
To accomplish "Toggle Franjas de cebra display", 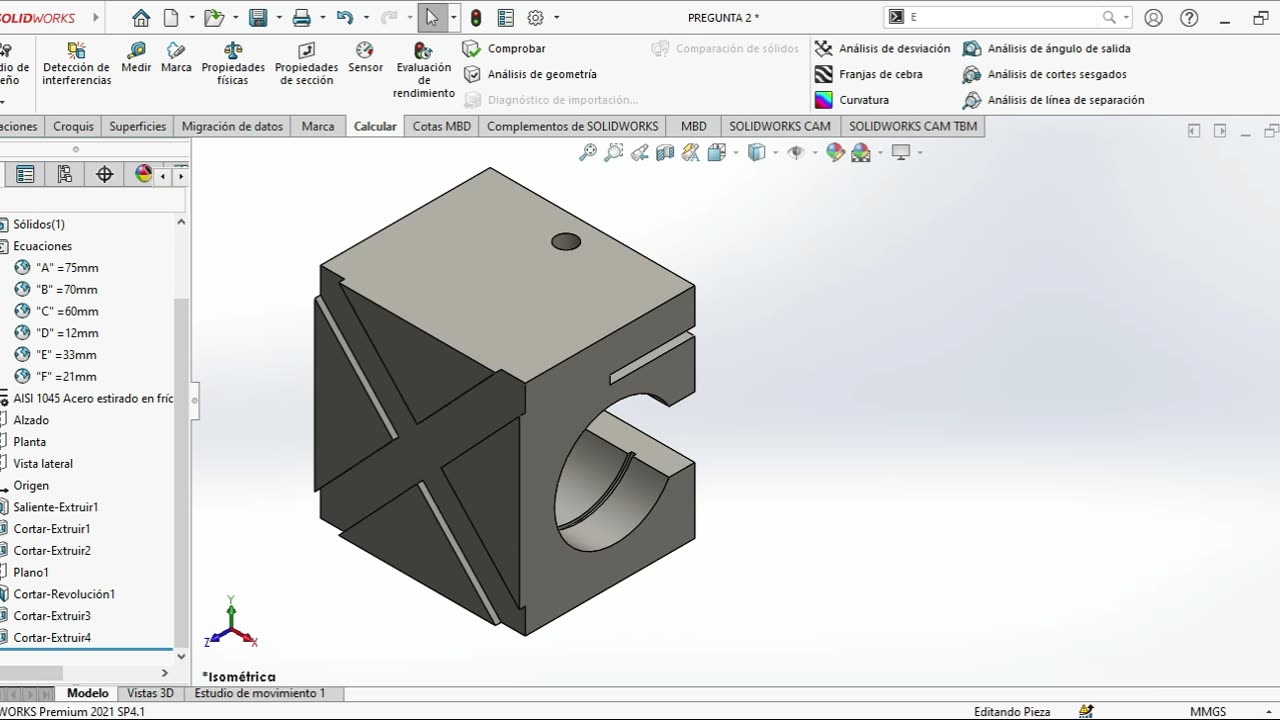I will (868, 74).
